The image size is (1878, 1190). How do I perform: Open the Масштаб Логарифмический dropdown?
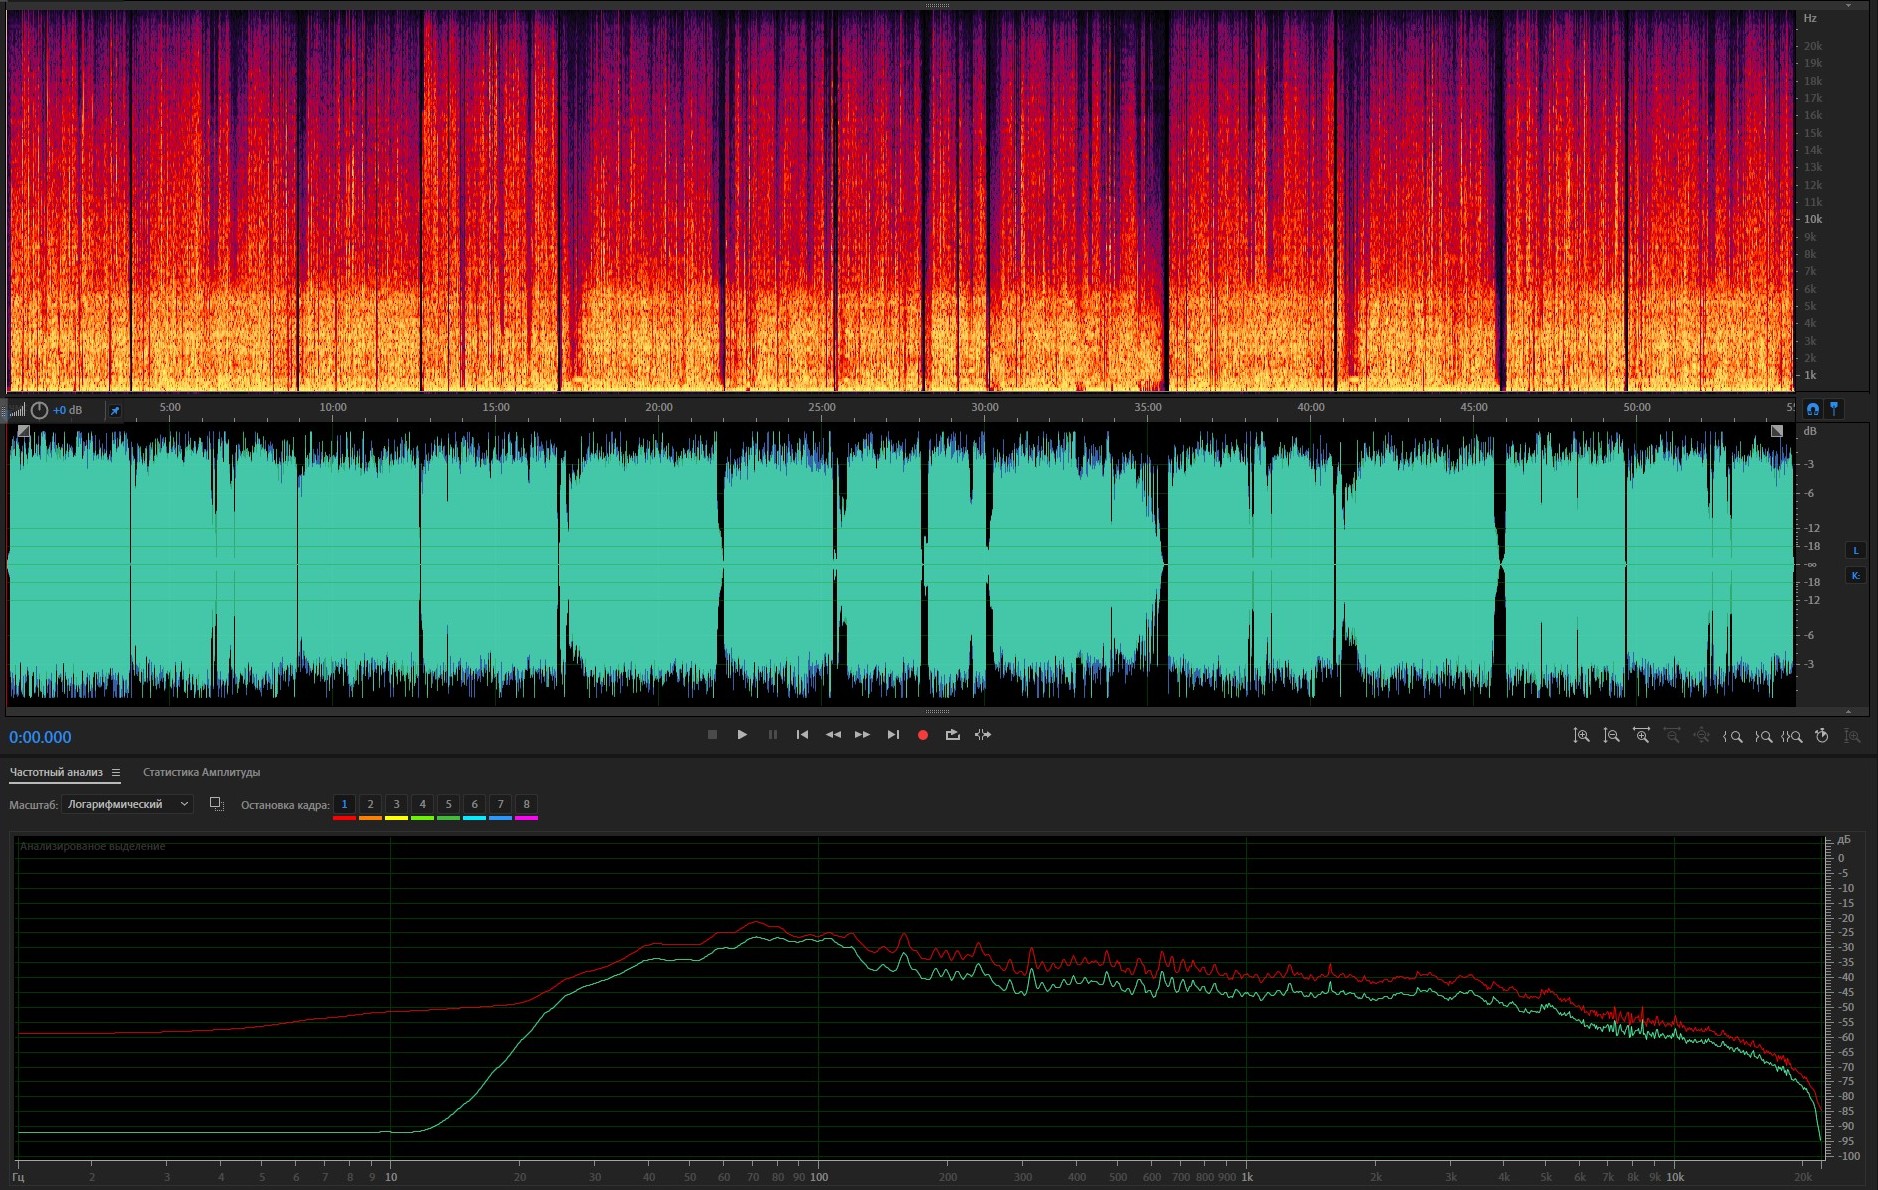coord(127,804)
